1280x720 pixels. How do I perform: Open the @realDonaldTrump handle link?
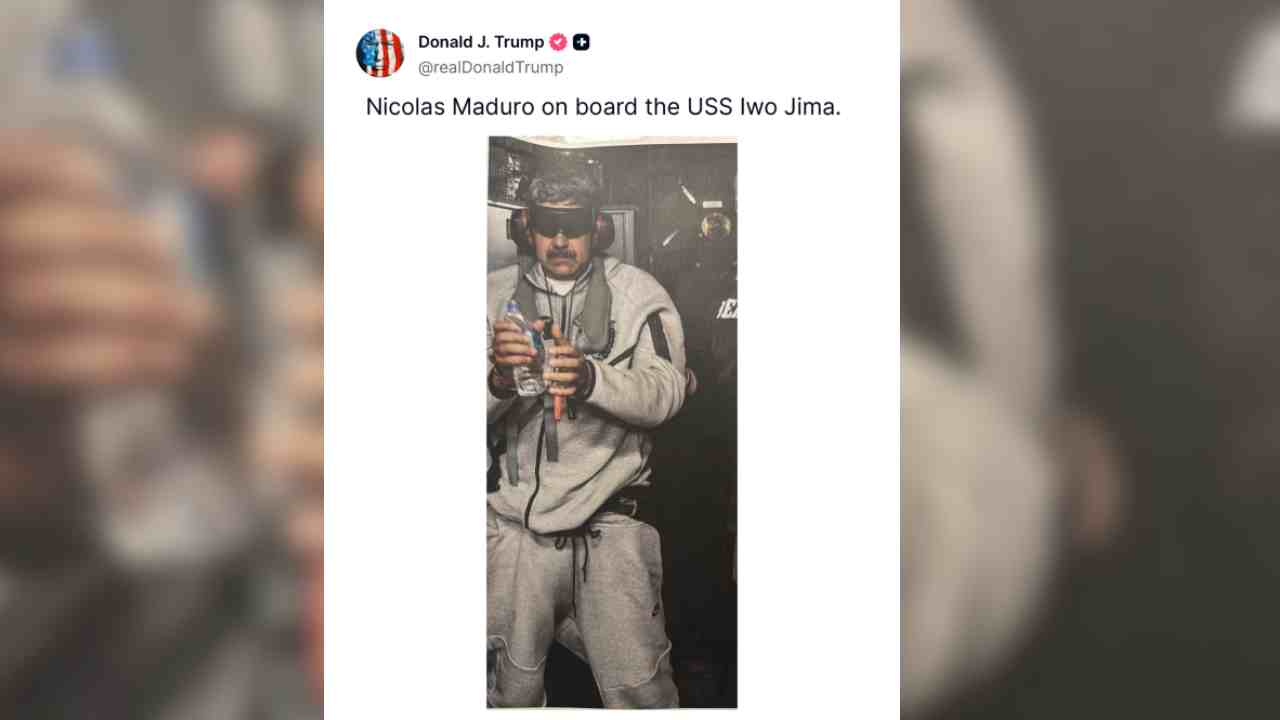[491, 67]
